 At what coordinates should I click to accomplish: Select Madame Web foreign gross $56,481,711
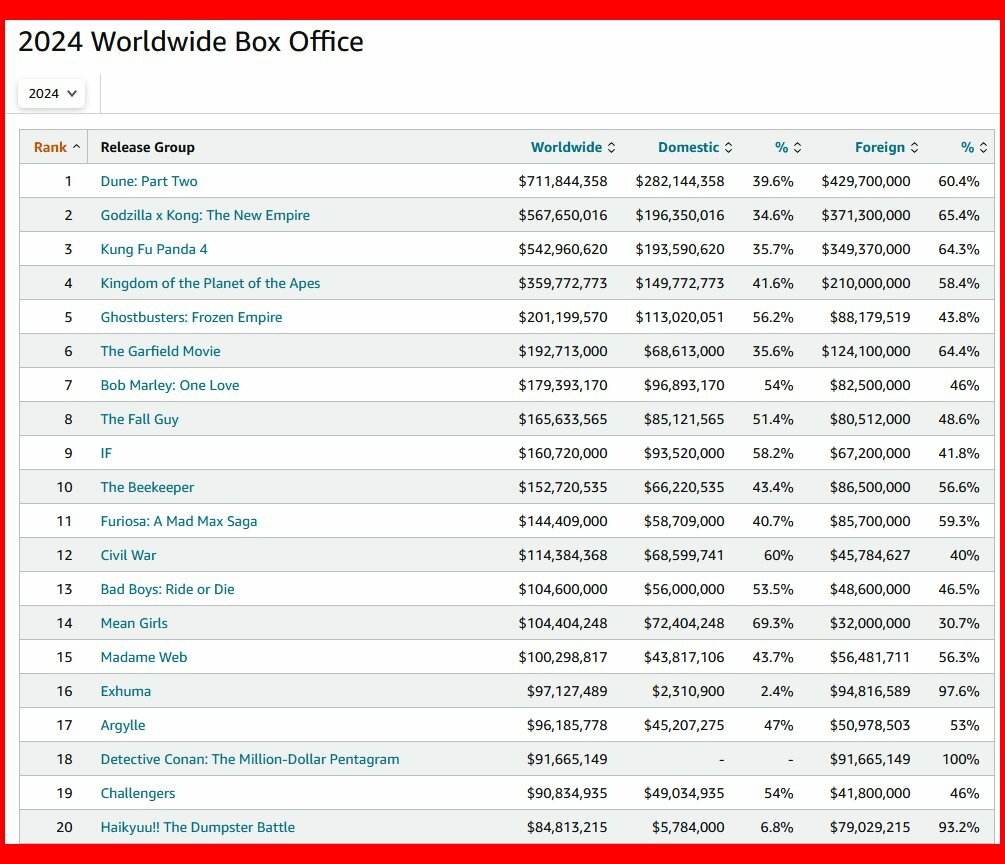pyautogui.click(x=870, y=657)
